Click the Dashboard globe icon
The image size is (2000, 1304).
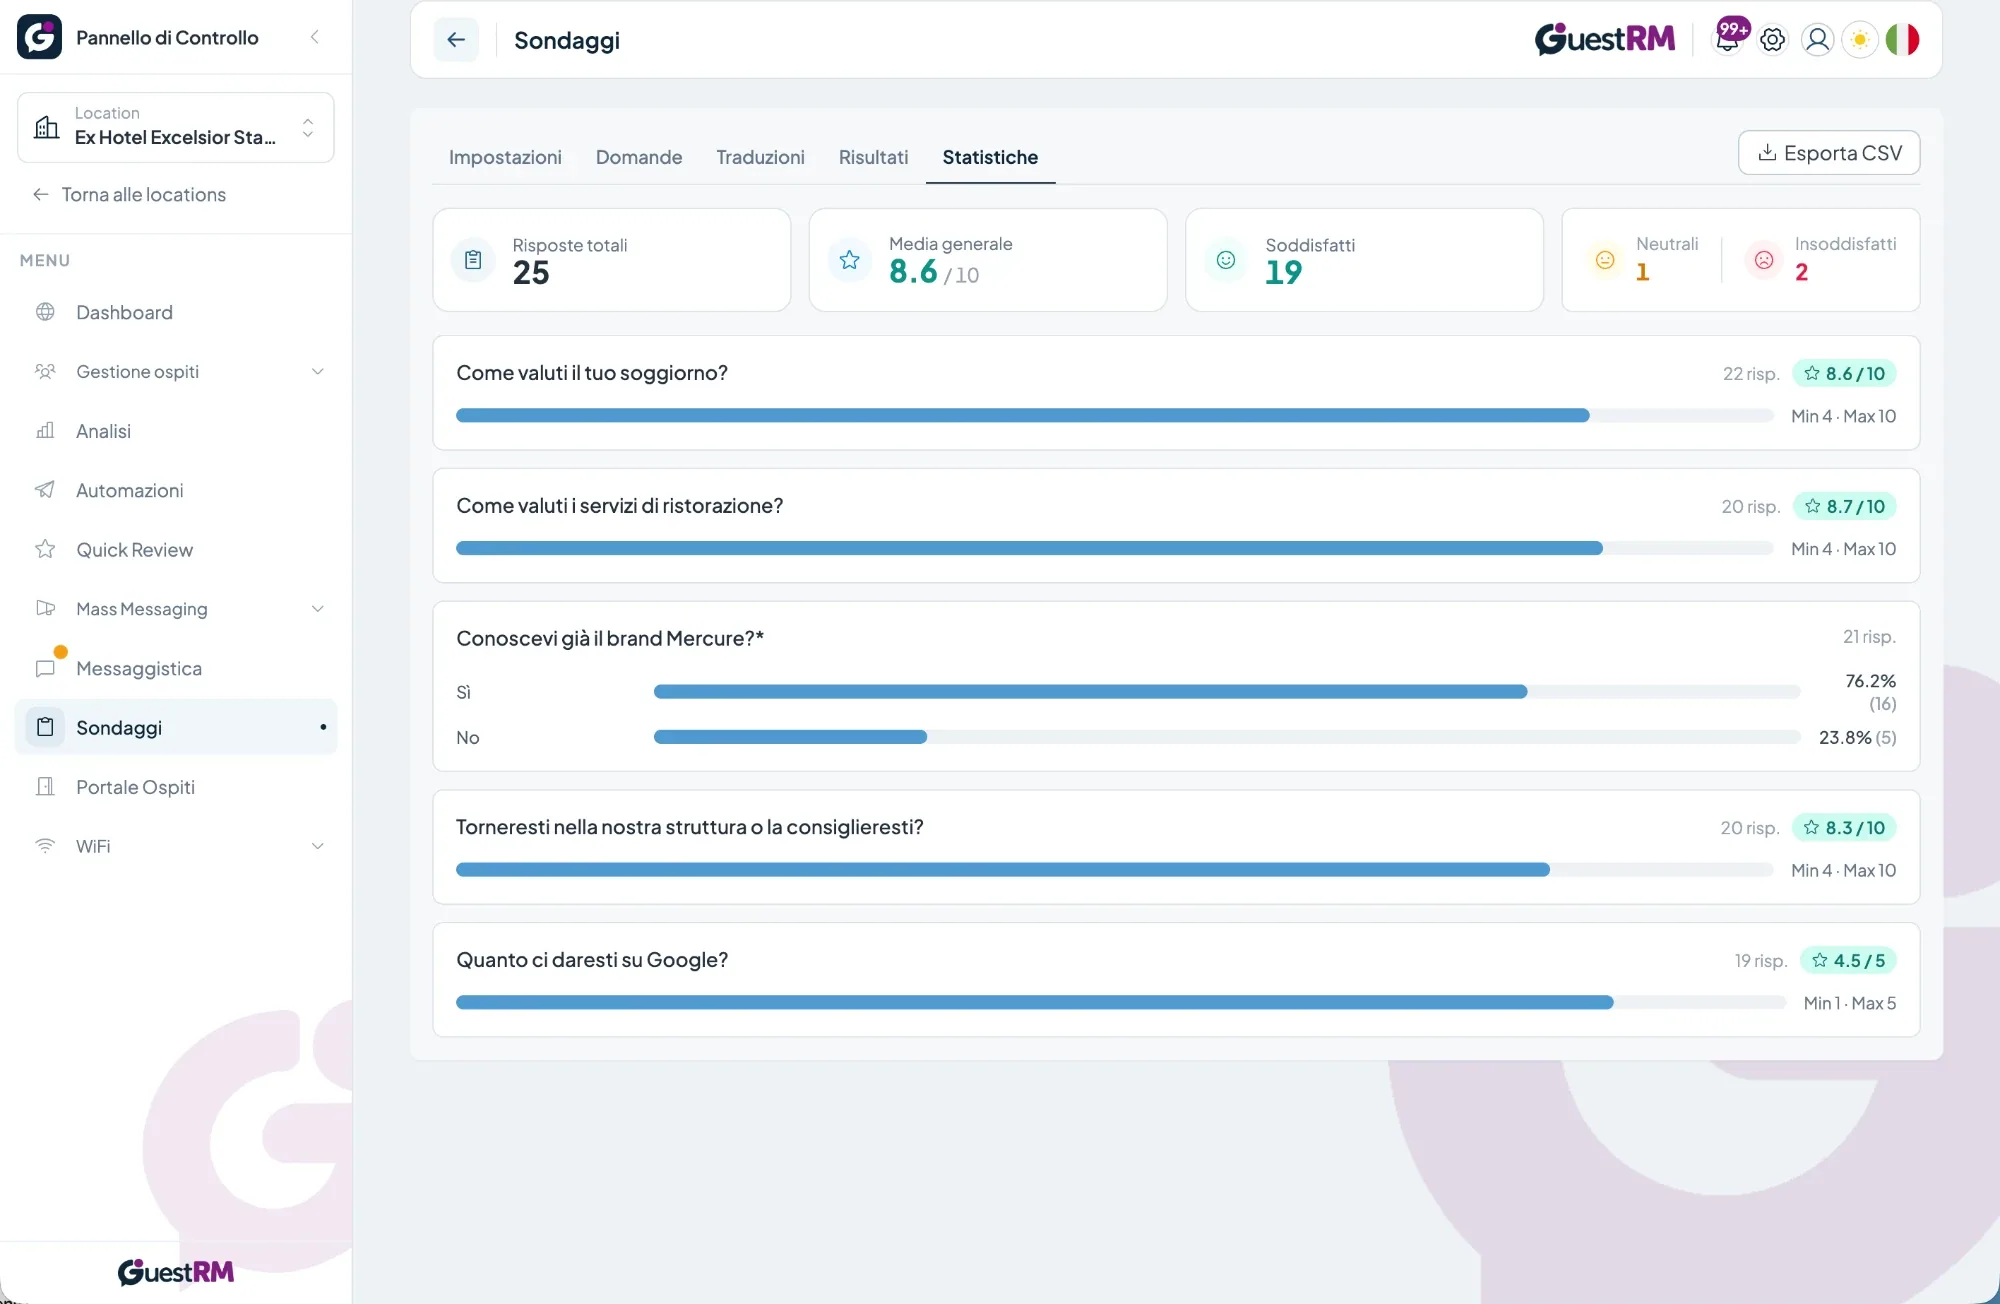click(x=45, y=312)
